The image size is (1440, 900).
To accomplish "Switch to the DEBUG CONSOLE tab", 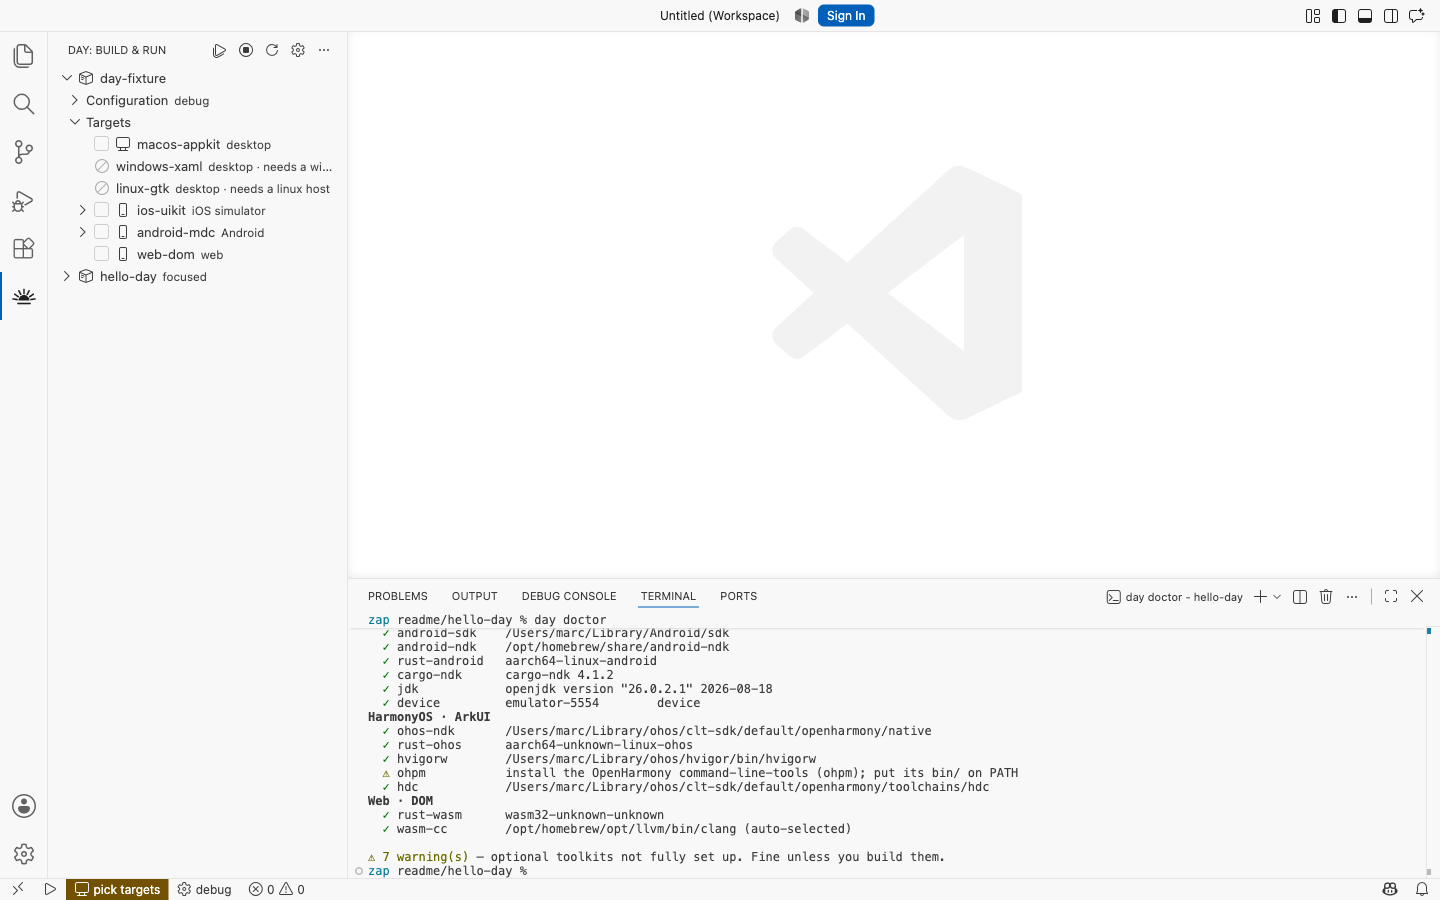I will click(569, 596).
